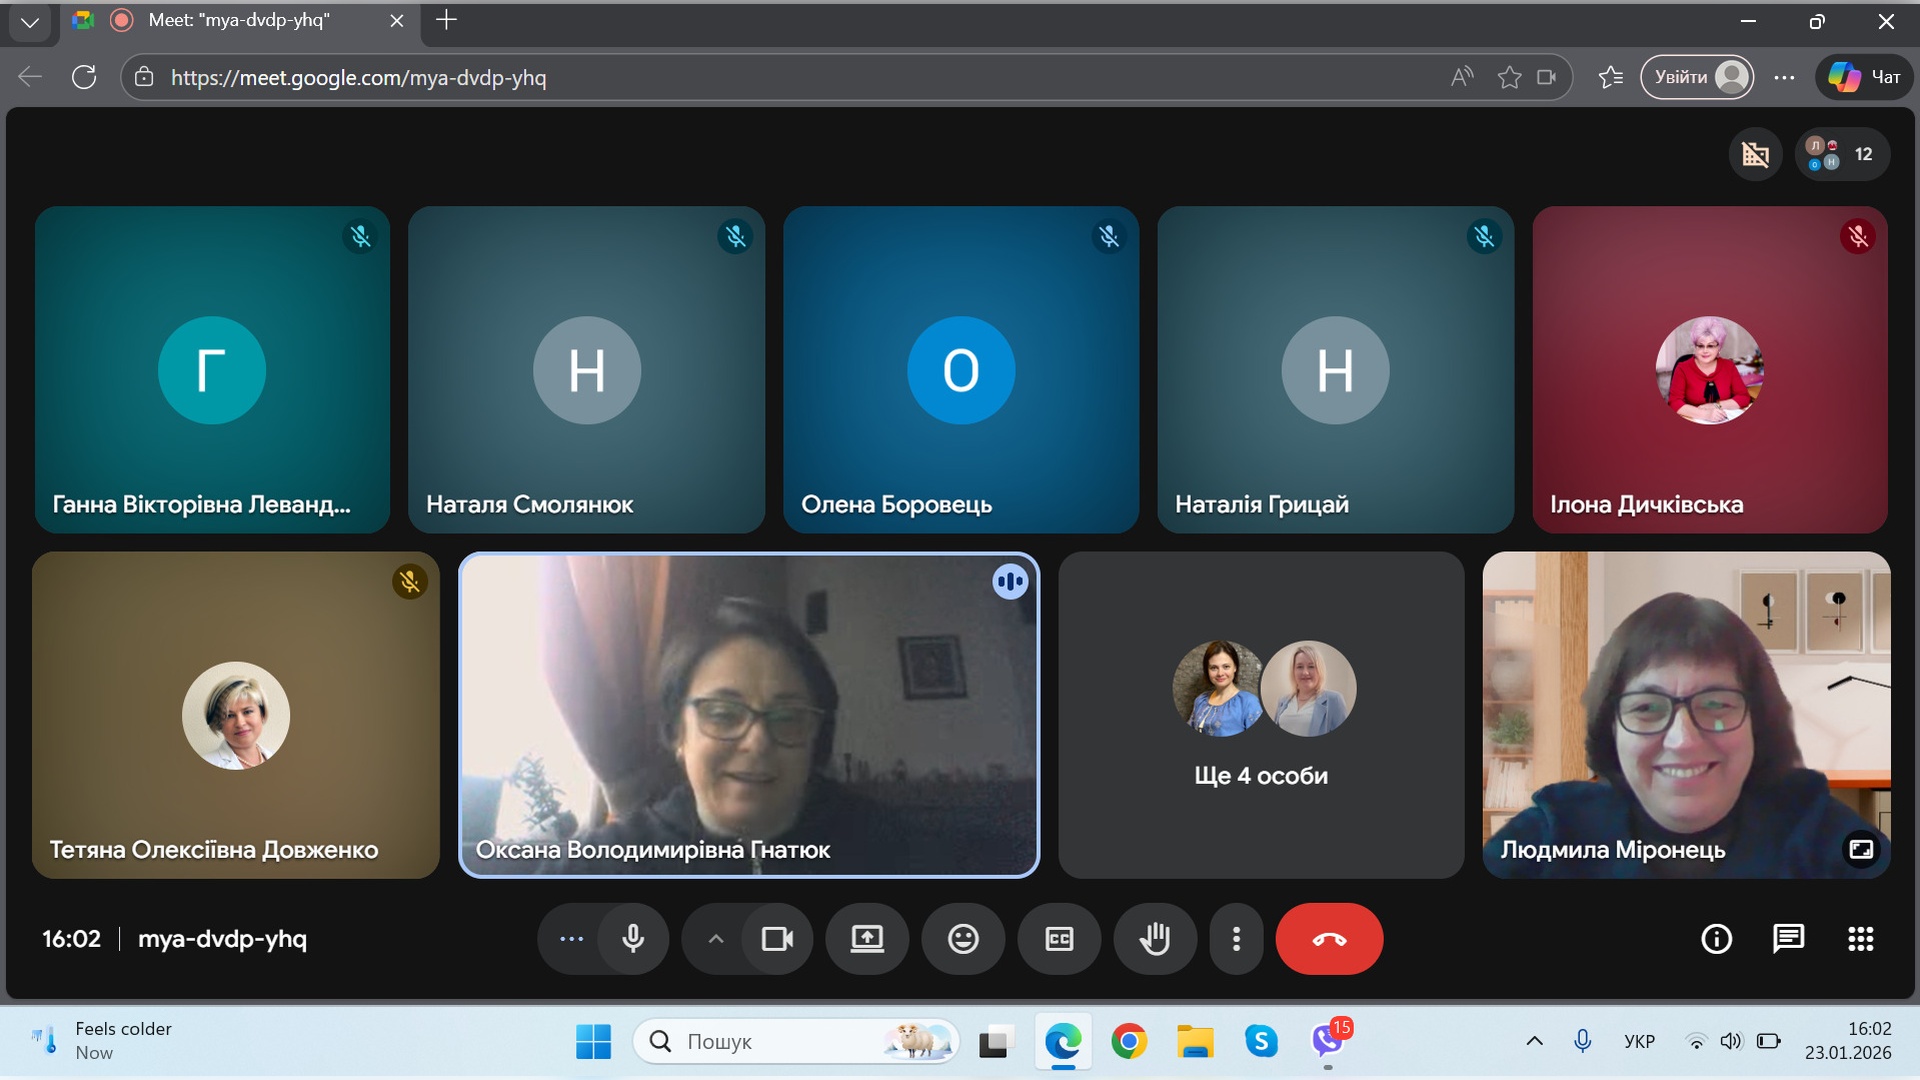Toggle closed captions on

pyautogui.click(x=1059, y=939)
